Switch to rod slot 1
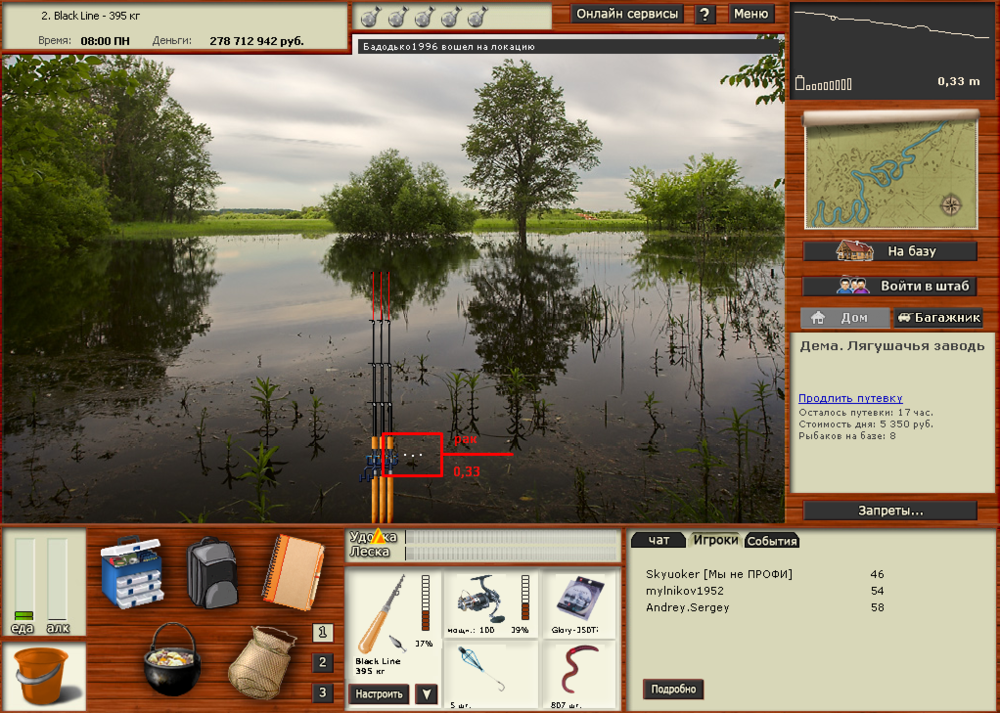 [322, 632]
